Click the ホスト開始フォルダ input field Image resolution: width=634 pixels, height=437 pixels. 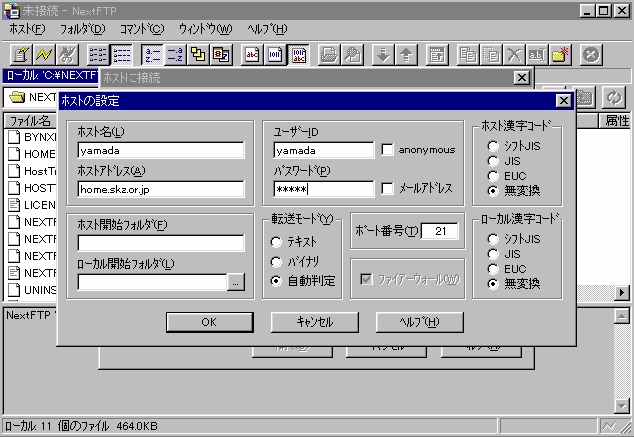[x=161, y=243]
